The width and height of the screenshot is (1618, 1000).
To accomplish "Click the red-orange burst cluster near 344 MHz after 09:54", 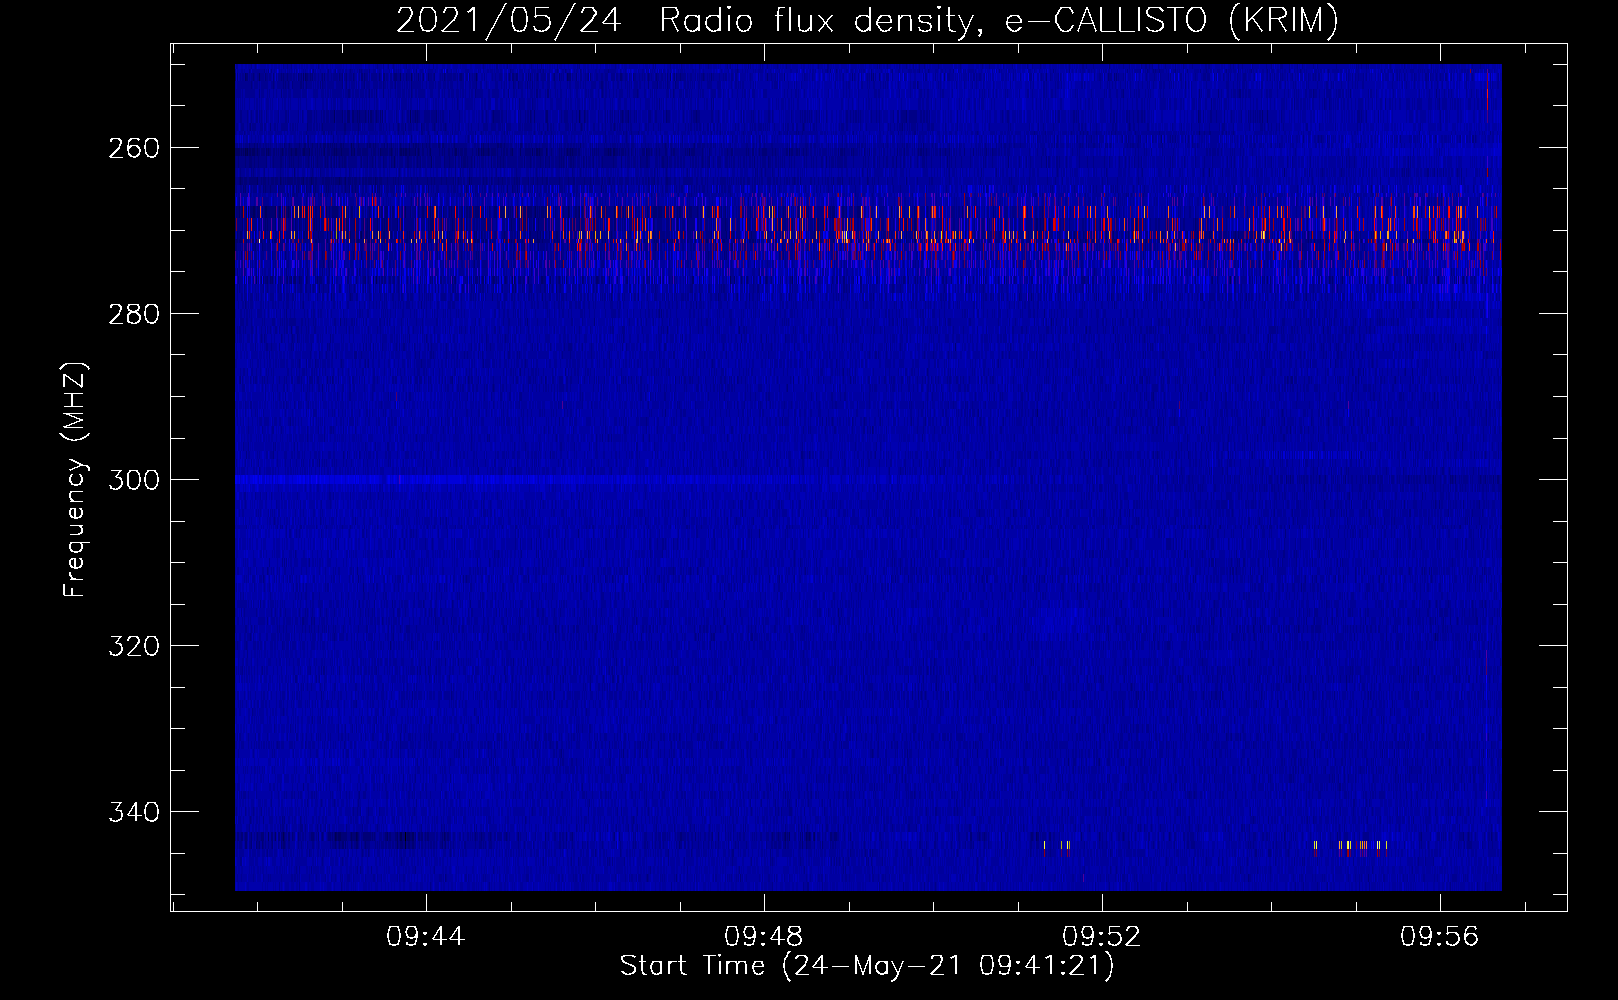I will click(1350, 847).
